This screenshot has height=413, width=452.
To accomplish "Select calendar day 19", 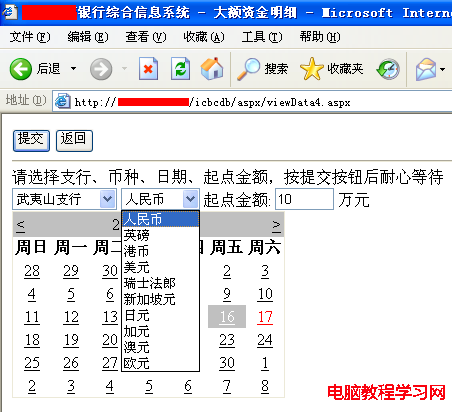I will pos(71,340).
